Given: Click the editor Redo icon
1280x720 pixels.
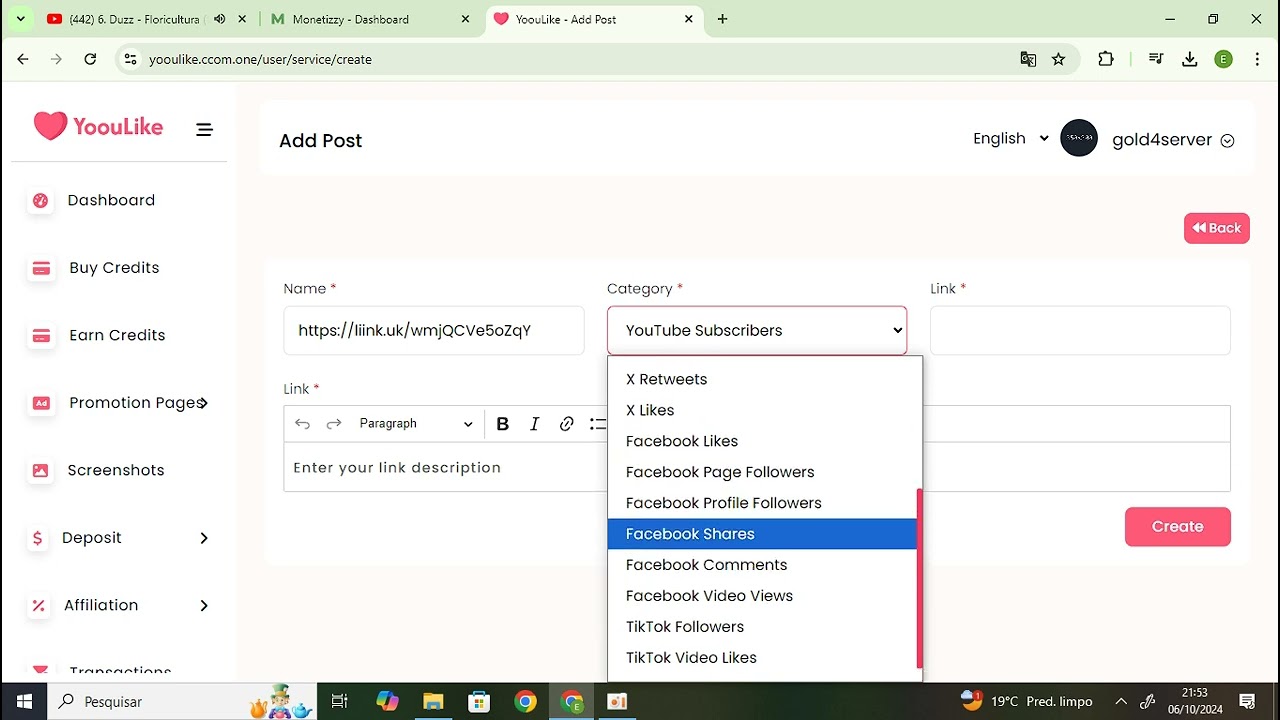Looking at the screenshot, I should (x=334, y=424).
